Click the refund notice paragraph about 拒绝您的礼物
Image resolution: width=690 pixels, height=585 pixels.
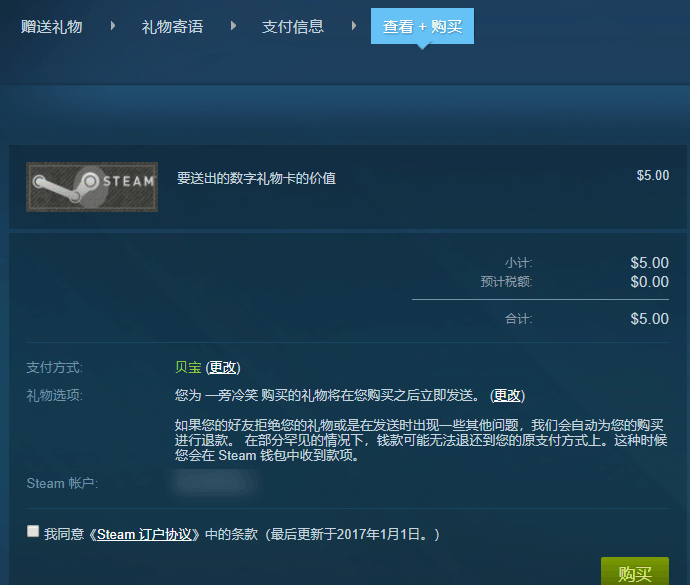(x=421, y=440)
